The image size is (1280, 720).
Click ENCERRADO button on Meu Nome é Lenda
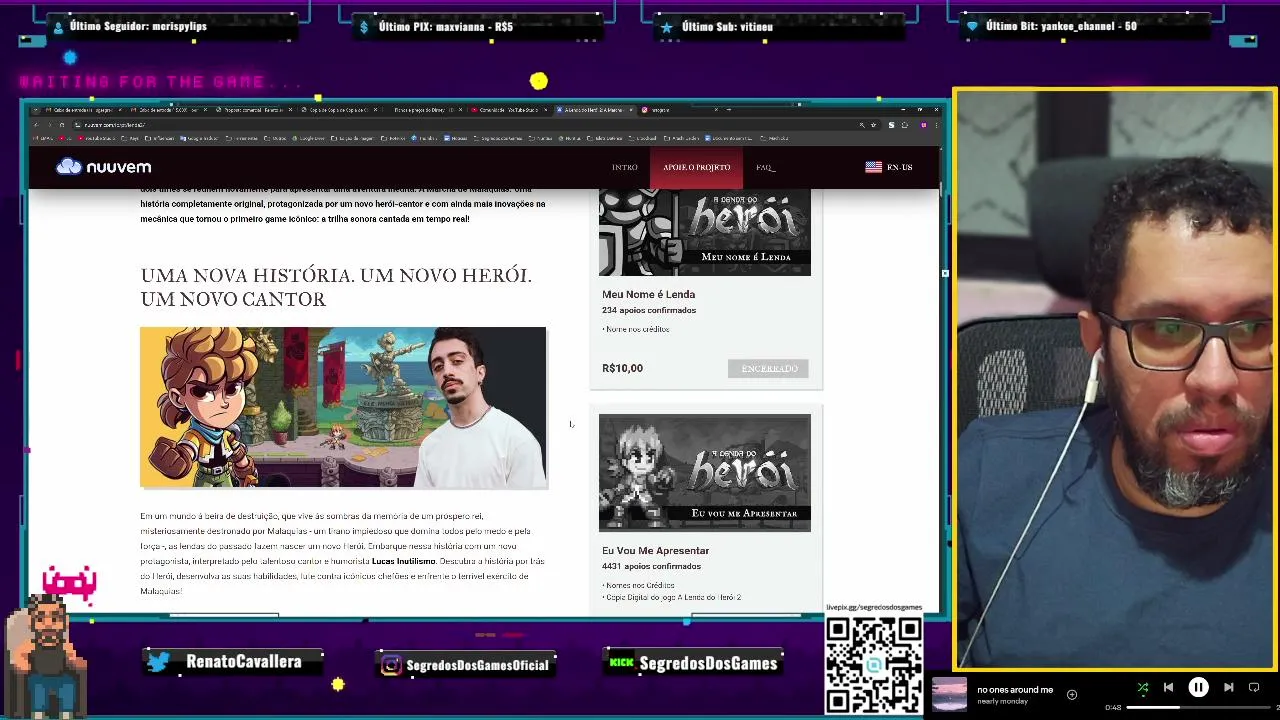[769, 368]
